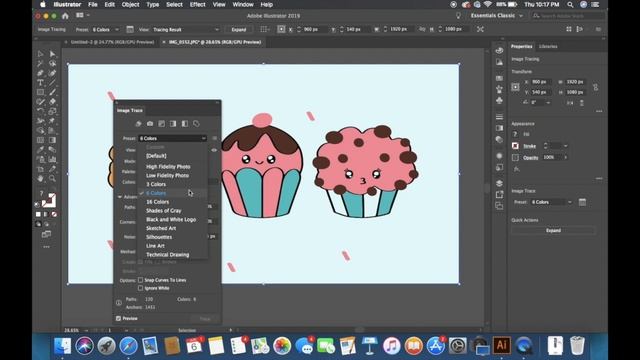Select the Eyedropper tool
The image size is (640, 360).
point(40,150)
